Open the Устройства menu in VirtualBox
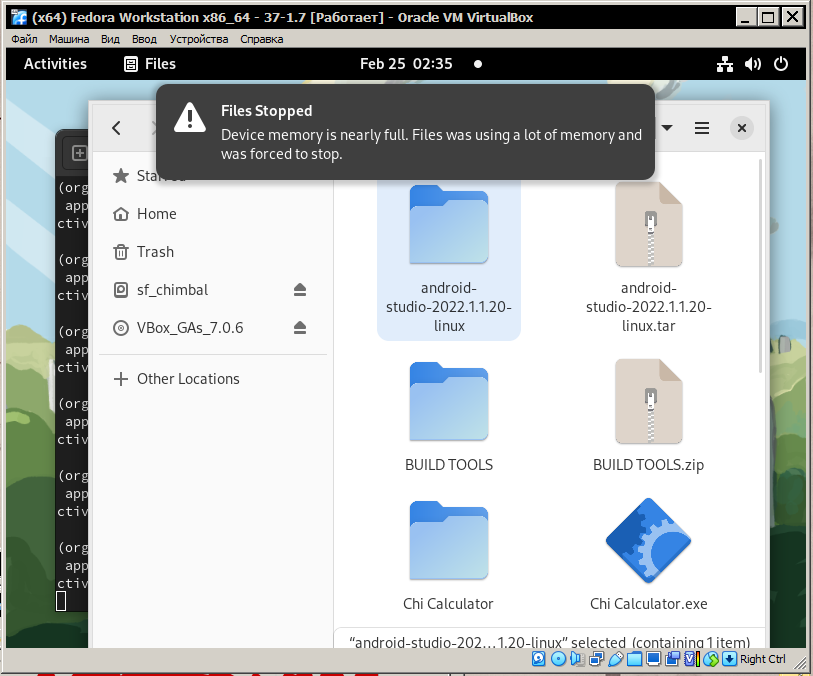 coord(199,39)
